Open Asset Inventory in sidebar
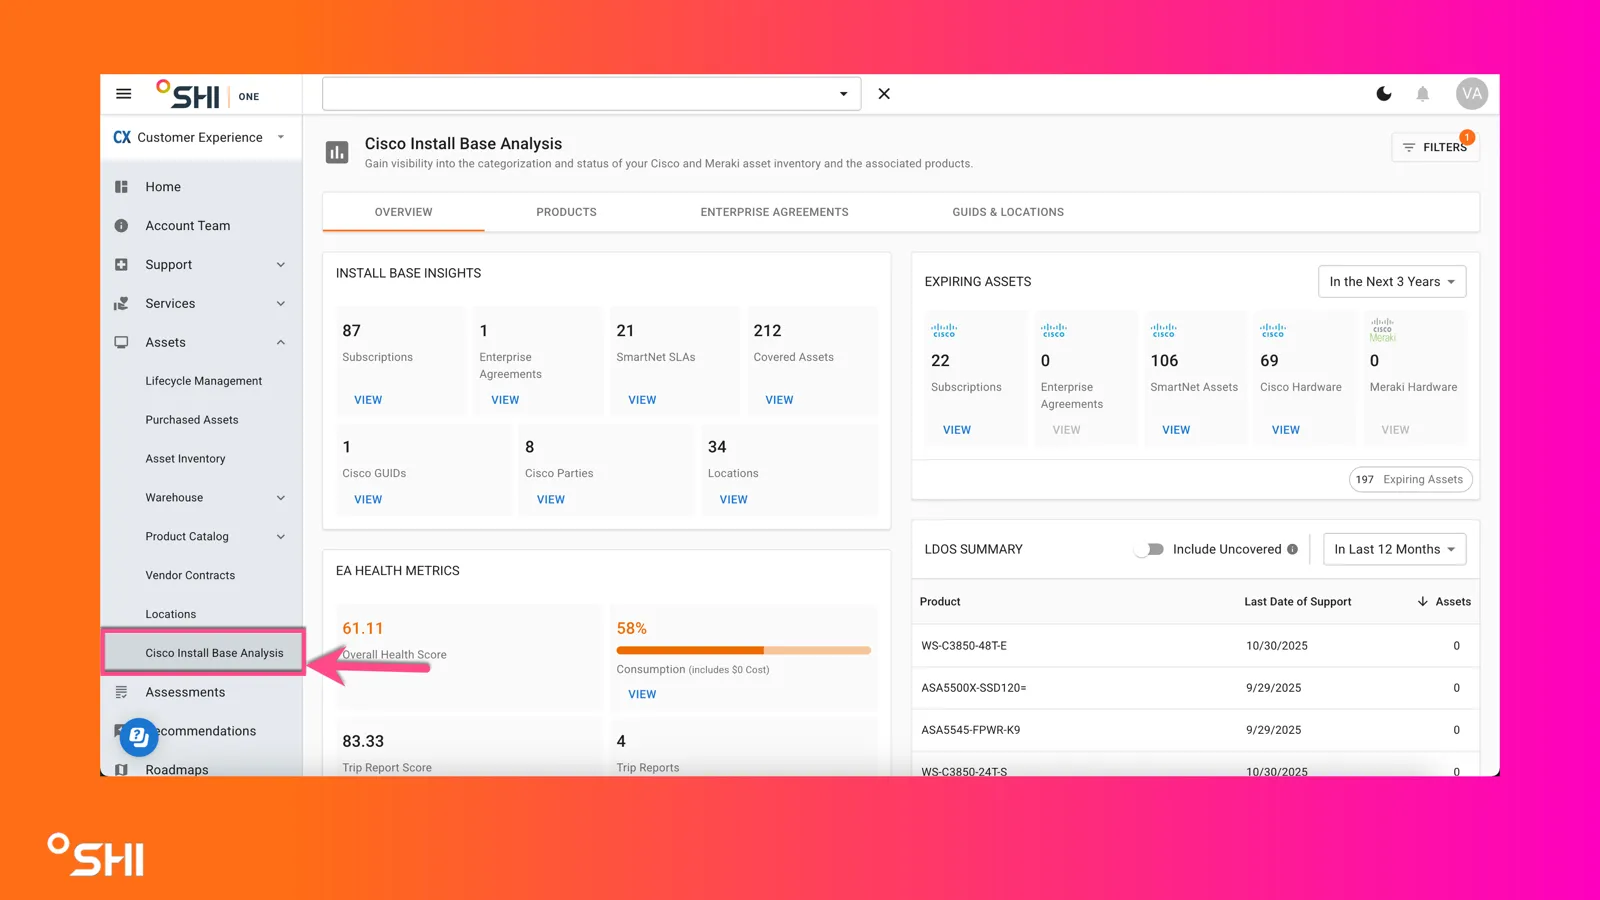Screen dimensions: 1600x900 (x=185, y=459)
